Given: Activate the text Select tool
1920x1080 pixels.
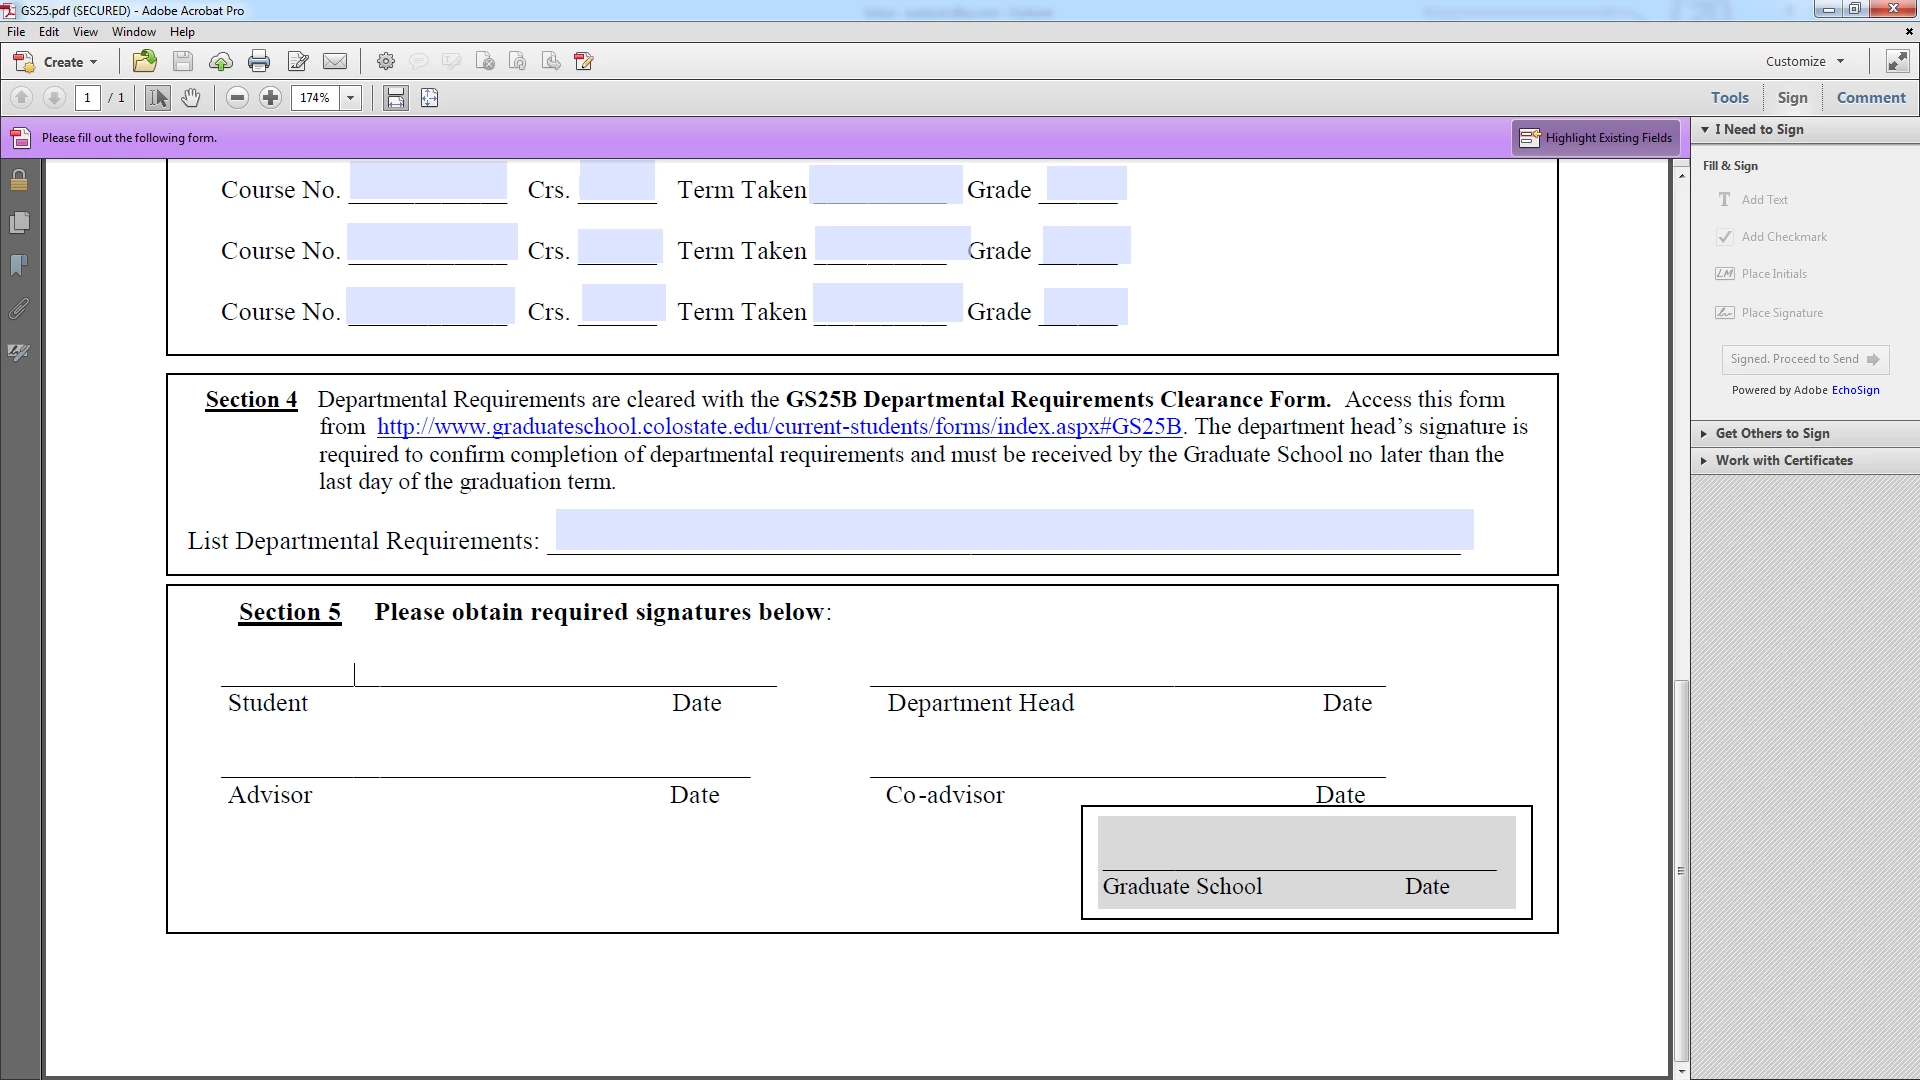Looking at the screenshot, I should click(x=157, y=98).
